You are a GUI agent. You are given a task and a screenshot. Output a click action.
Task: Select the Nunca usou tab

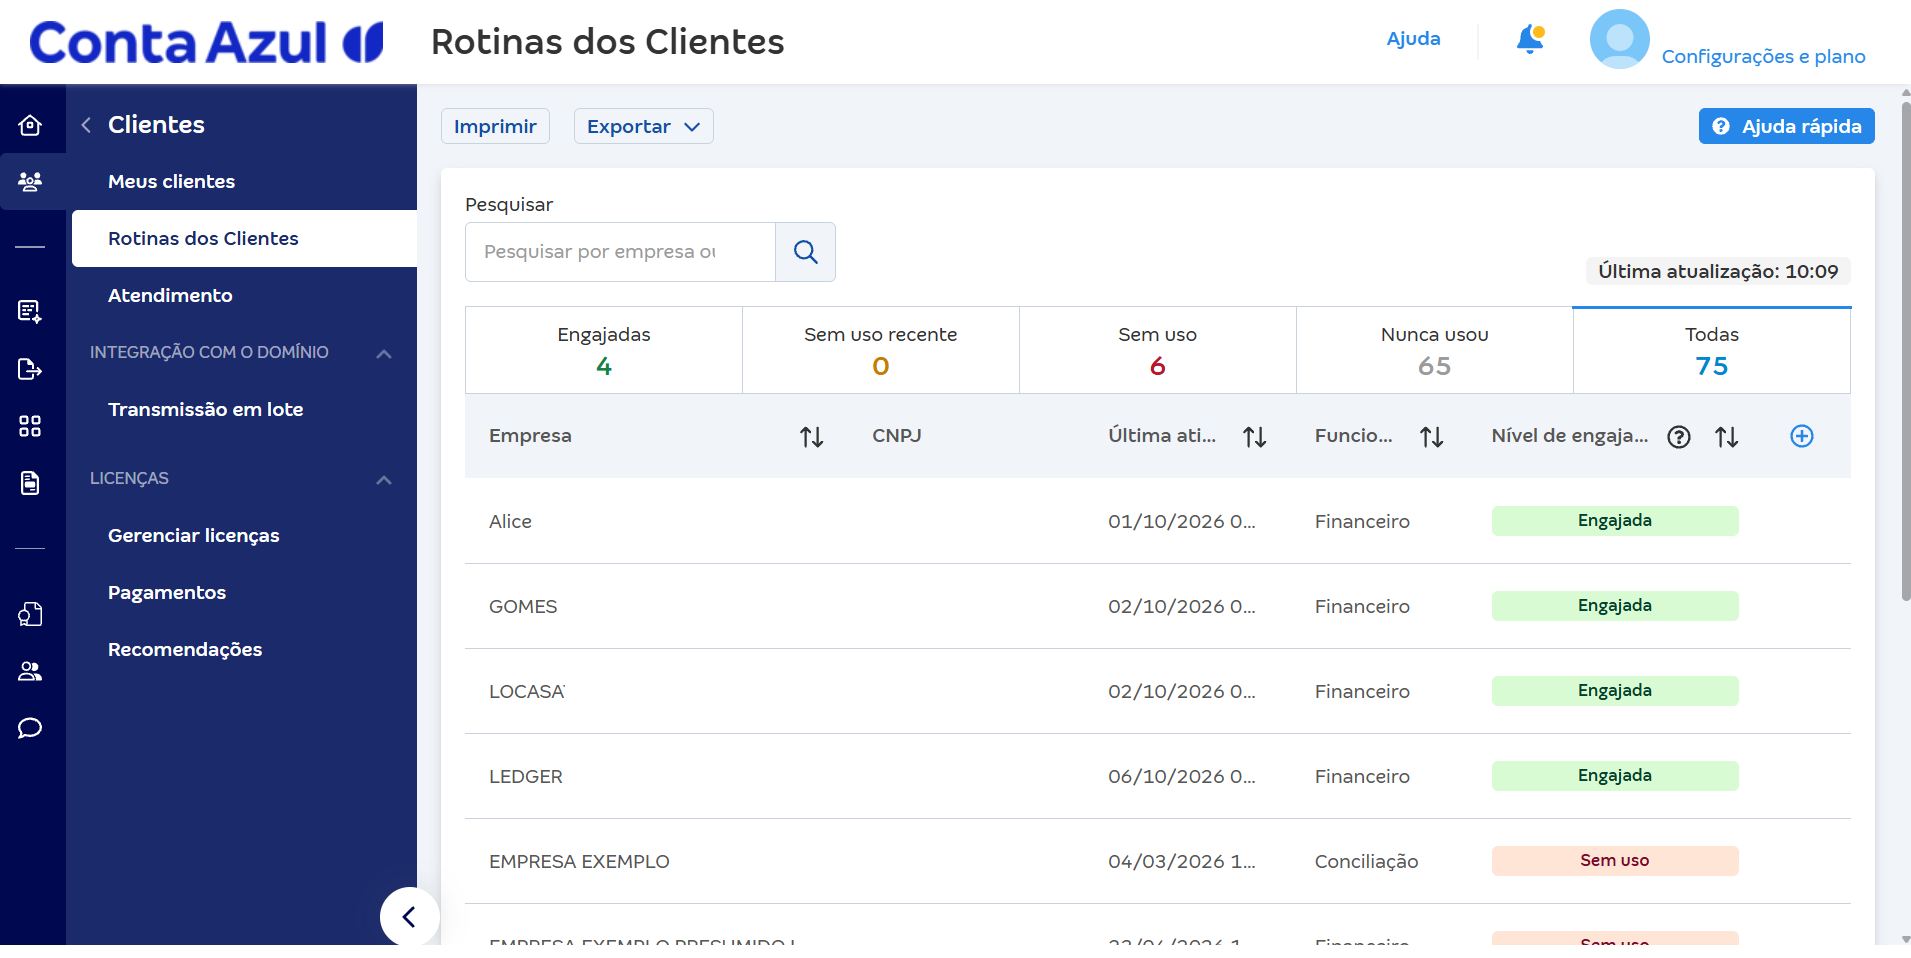(1435, 350)
